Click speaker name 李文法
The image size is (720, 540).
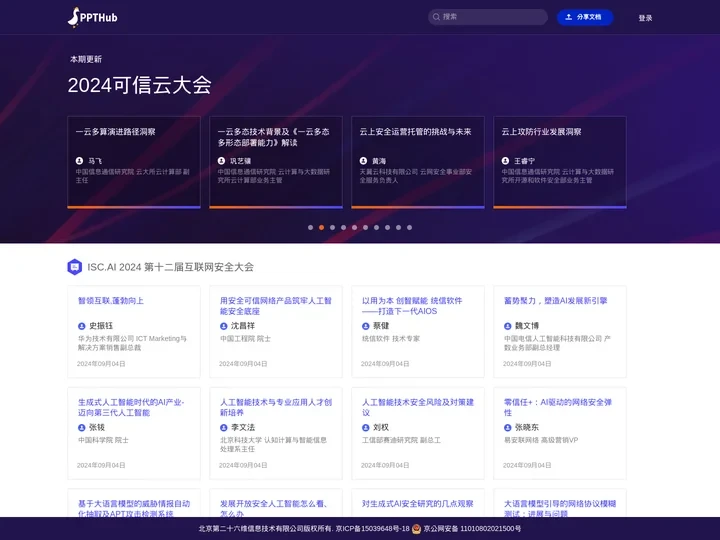pos(242,427)
